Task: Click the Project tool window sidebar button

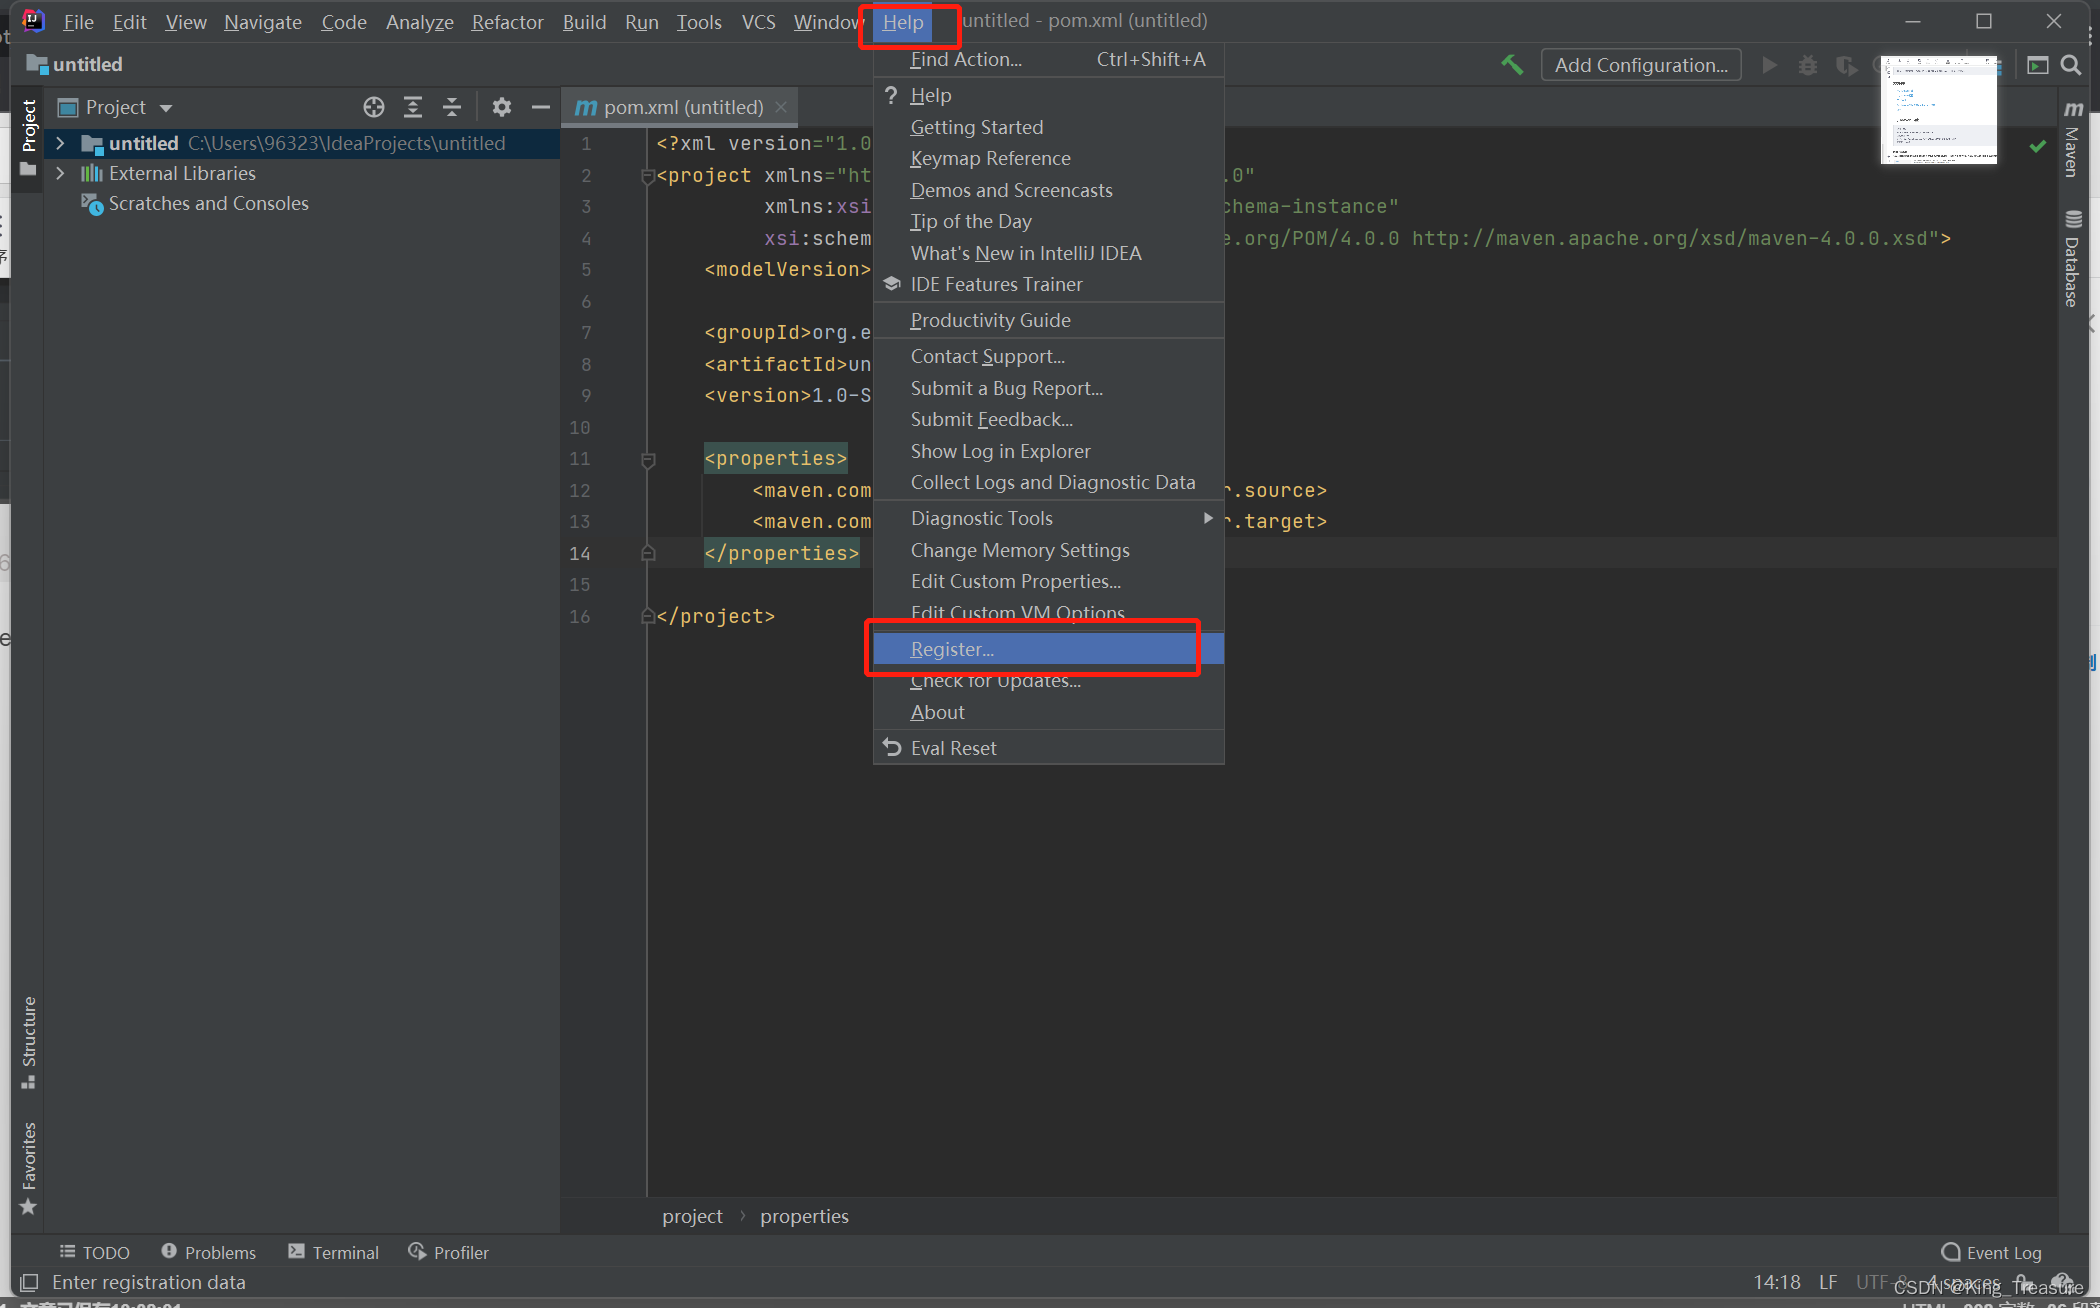Action: pos(28,137)
